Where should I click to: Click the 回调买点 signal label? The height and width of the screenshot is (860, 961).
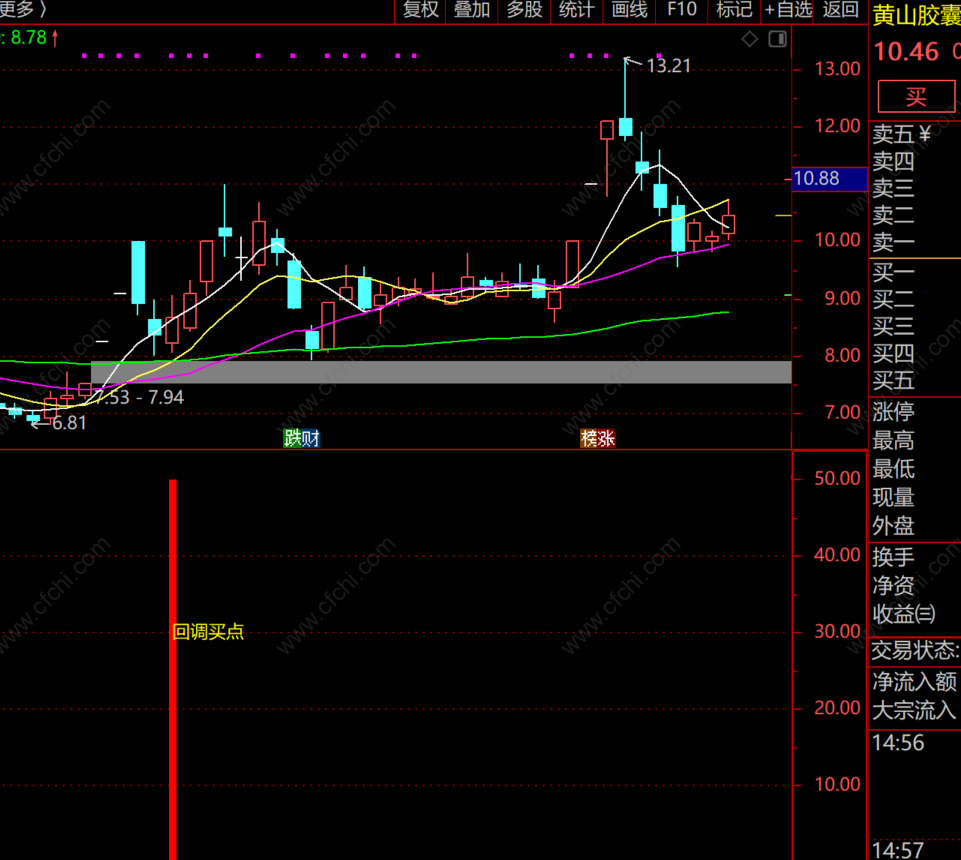pos(208,632)
